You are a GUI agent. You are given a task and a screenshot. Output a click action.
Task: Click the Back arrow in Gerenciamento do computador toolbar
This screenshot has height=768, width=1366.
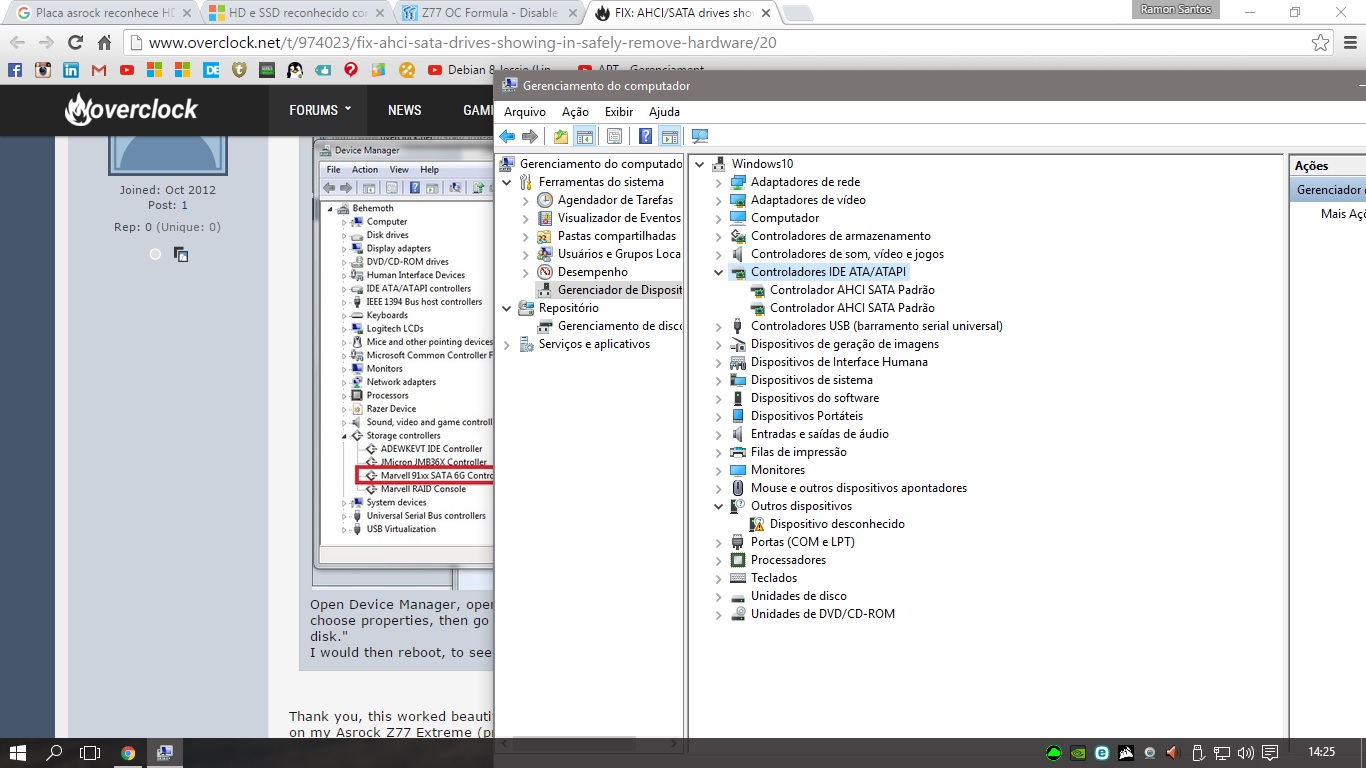click(507, 137)
